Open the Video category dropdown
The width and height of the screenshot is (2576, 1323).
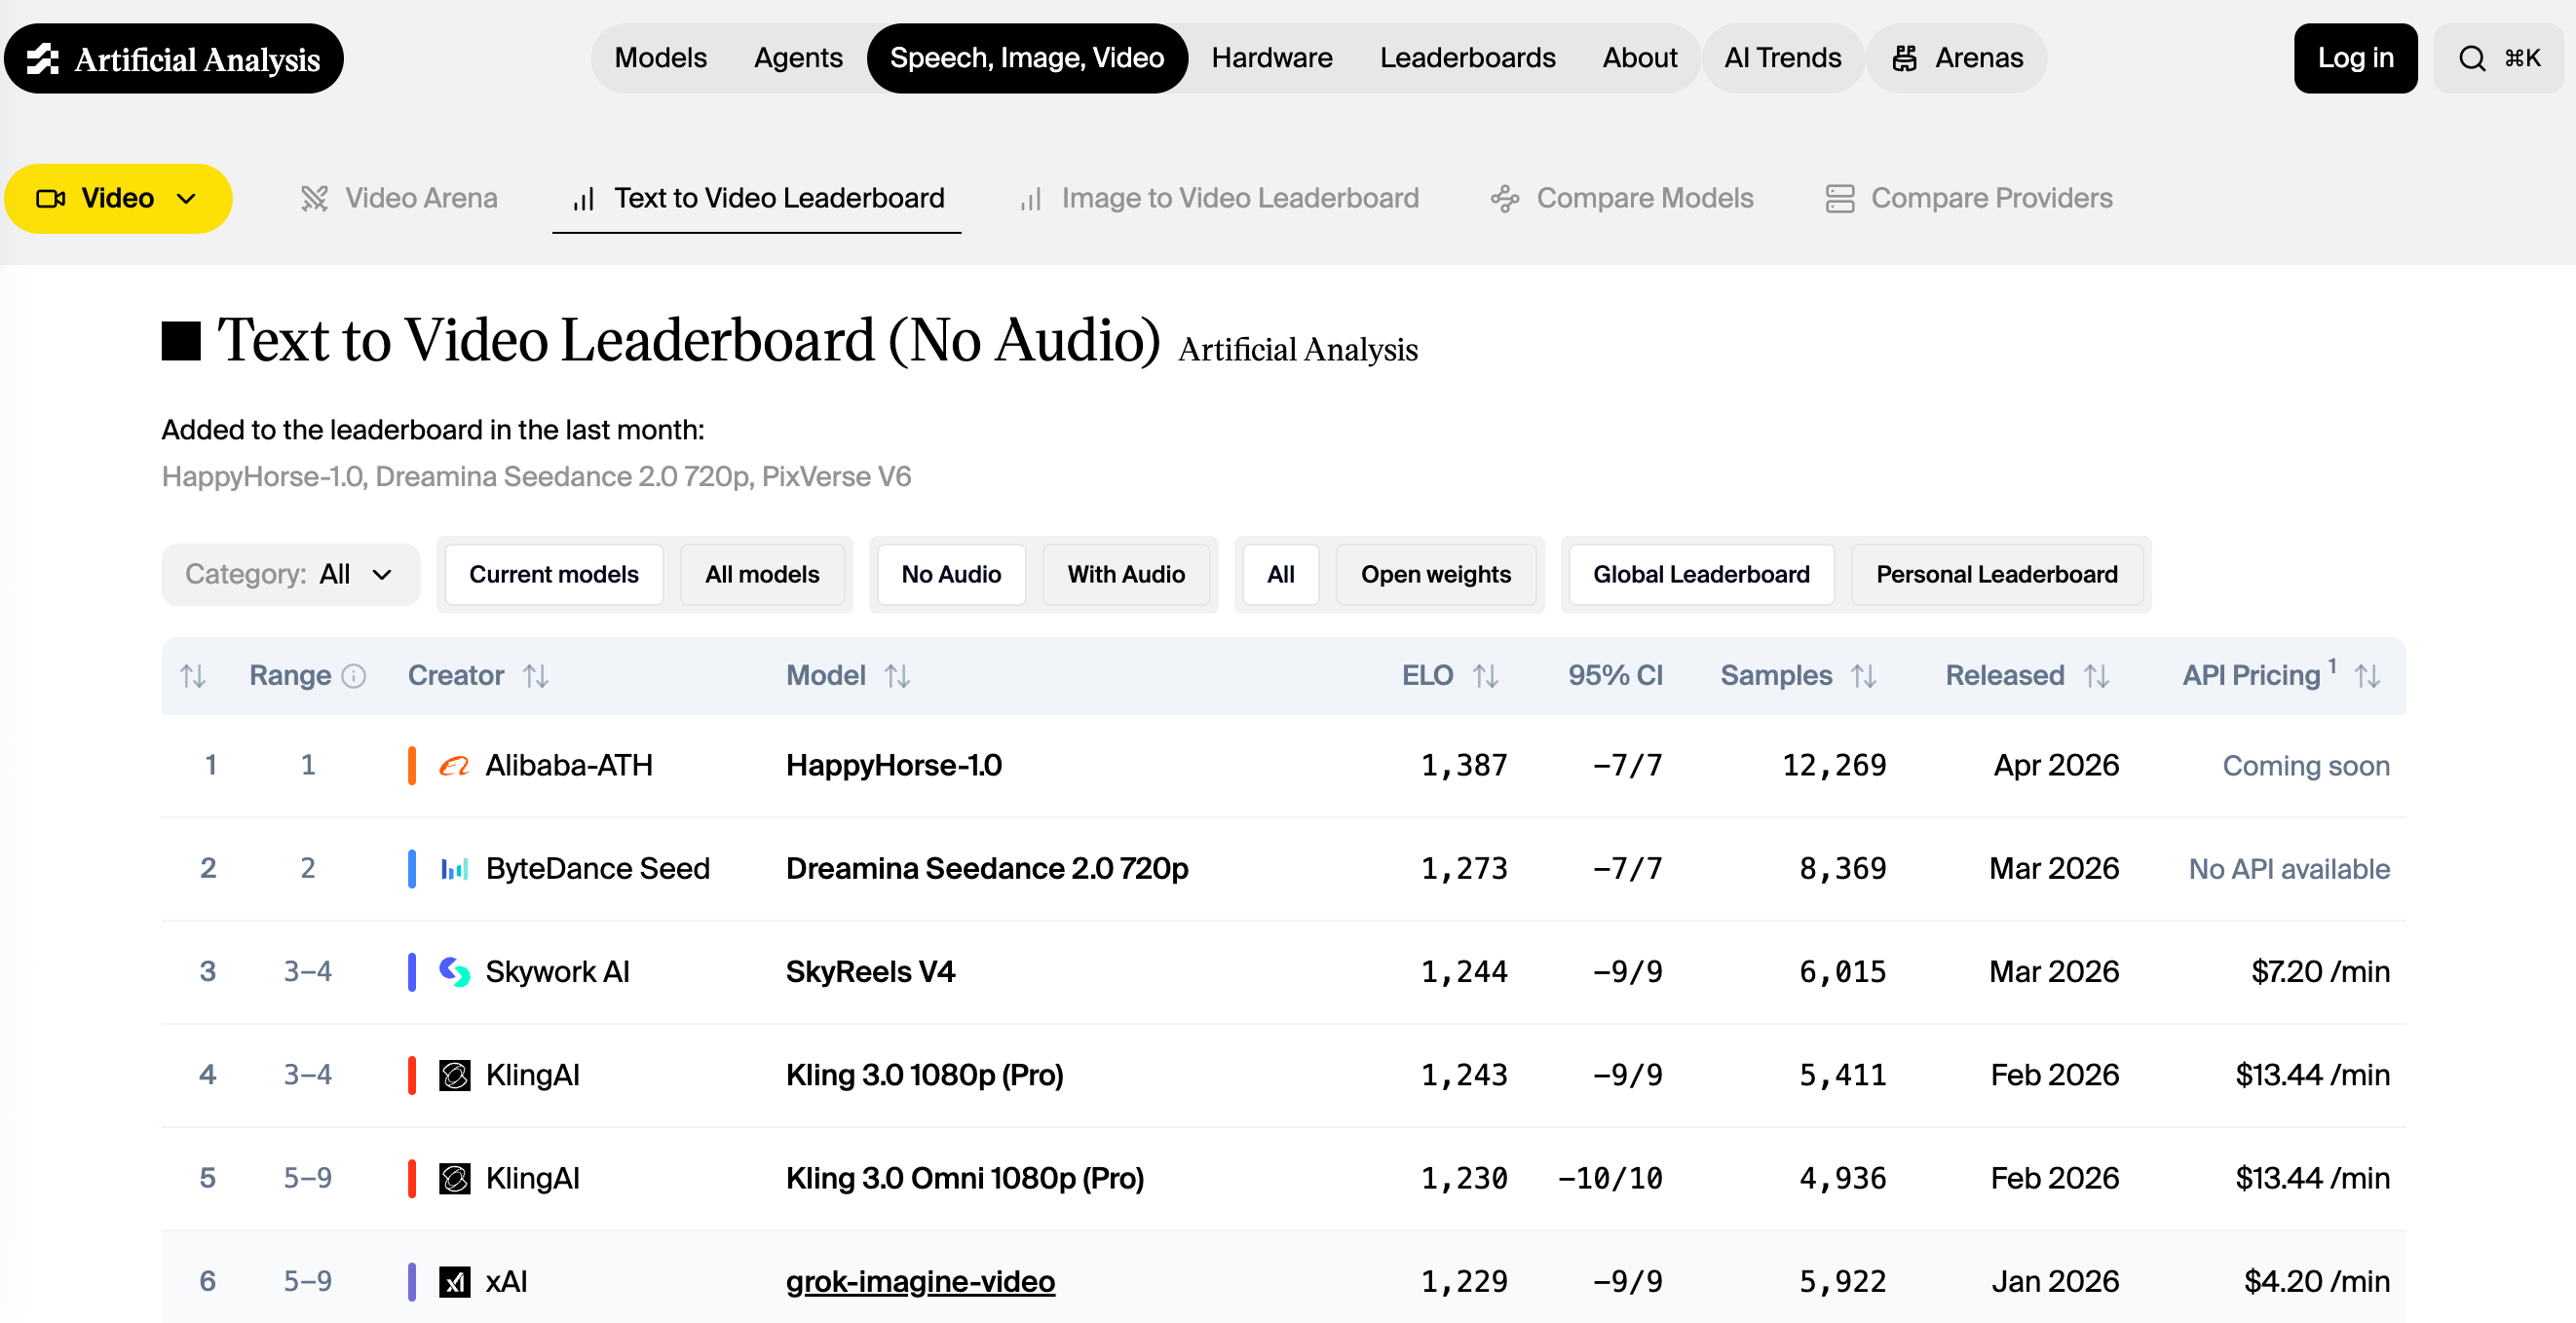tap(118, 198)
